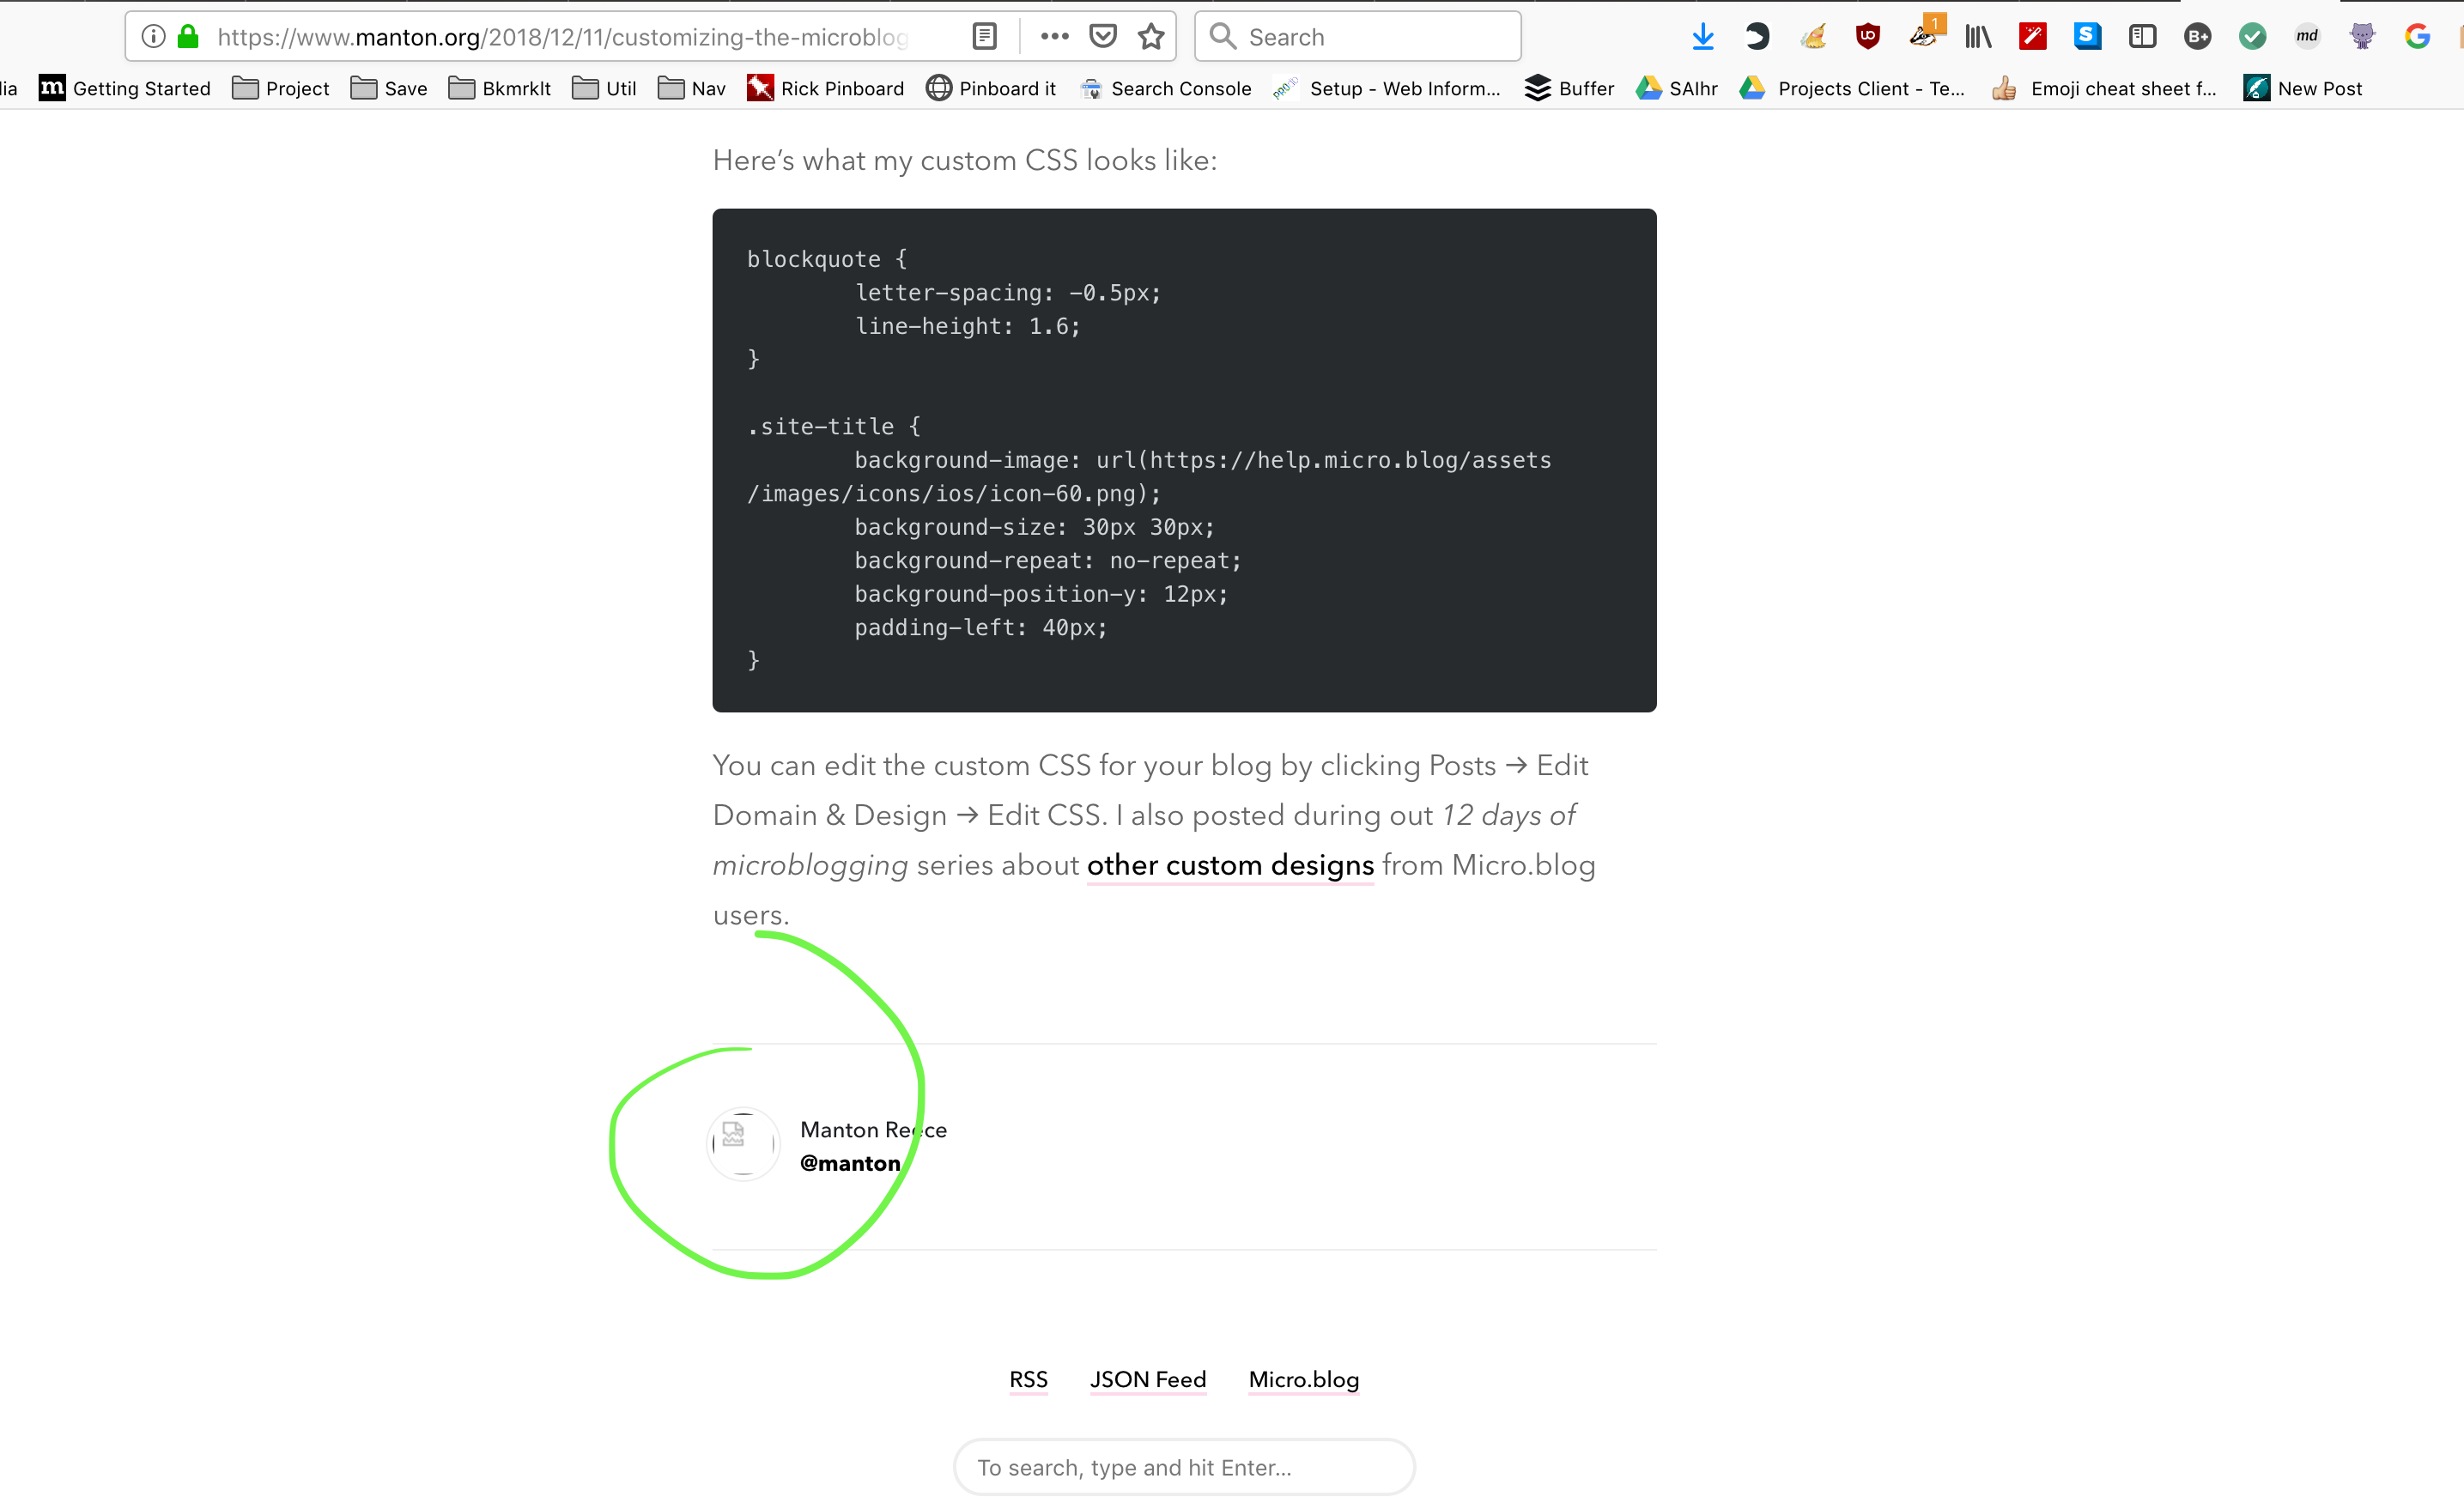Toggle Reader View for this article
The image size is (2464, 1509).
click(x=984, y=36)
